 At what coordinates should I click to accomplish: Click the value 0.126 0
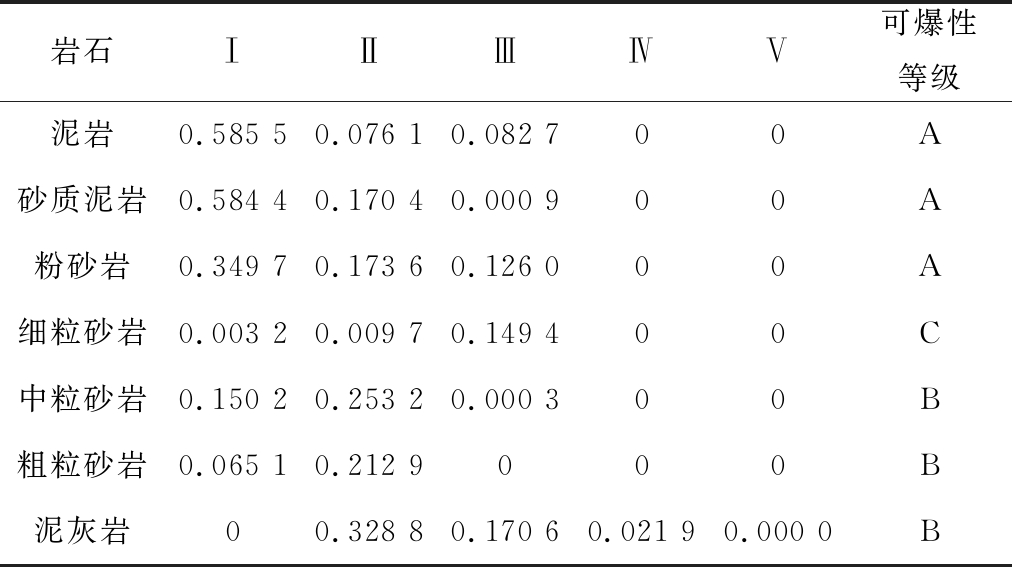tap(504, 267)
